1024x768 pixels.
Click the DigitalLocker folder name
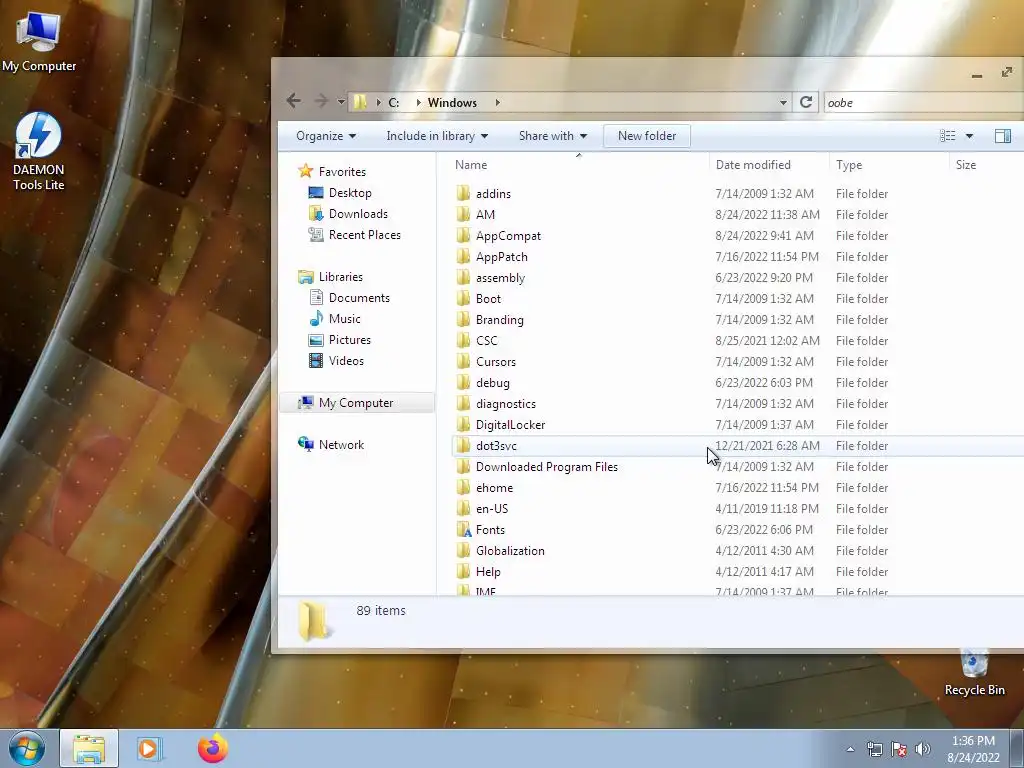pyautogui.click(x=510, y=424)
